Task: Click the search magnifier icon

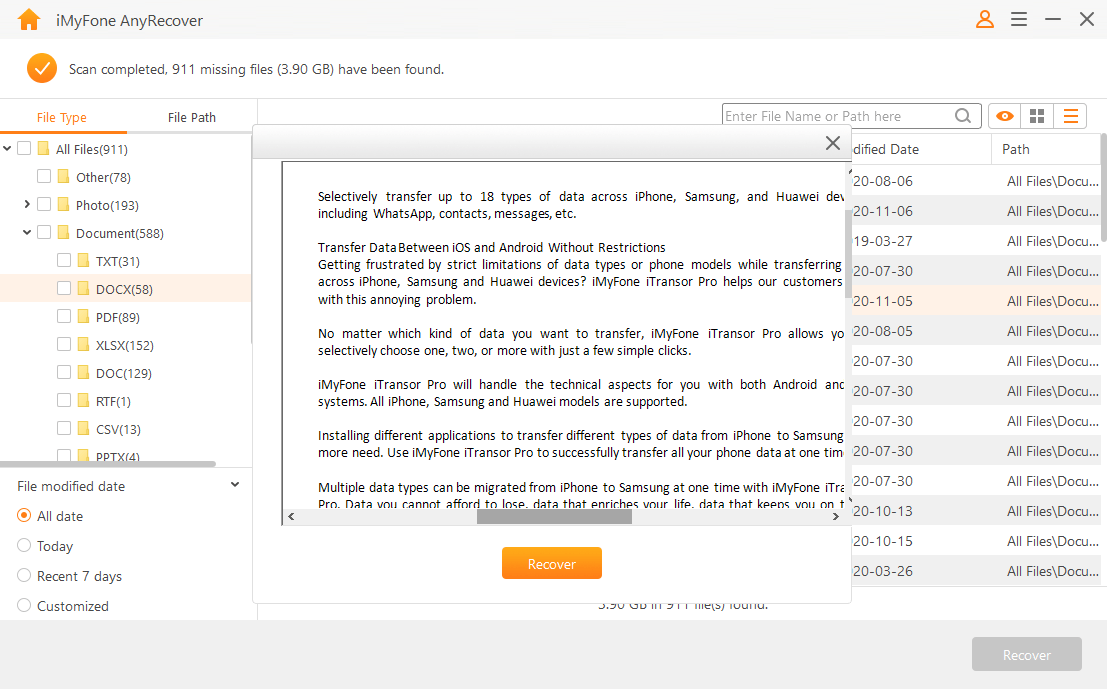Action: click(x=962, y=115)
